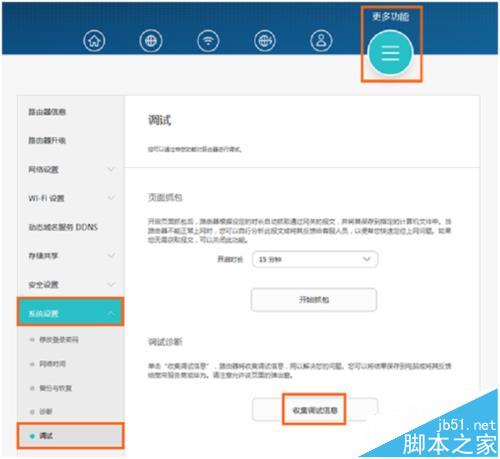Expand the 存储共享 section chevron
Image resolution: width=500 pixels, height=459 pixels.
coord(111,256)
